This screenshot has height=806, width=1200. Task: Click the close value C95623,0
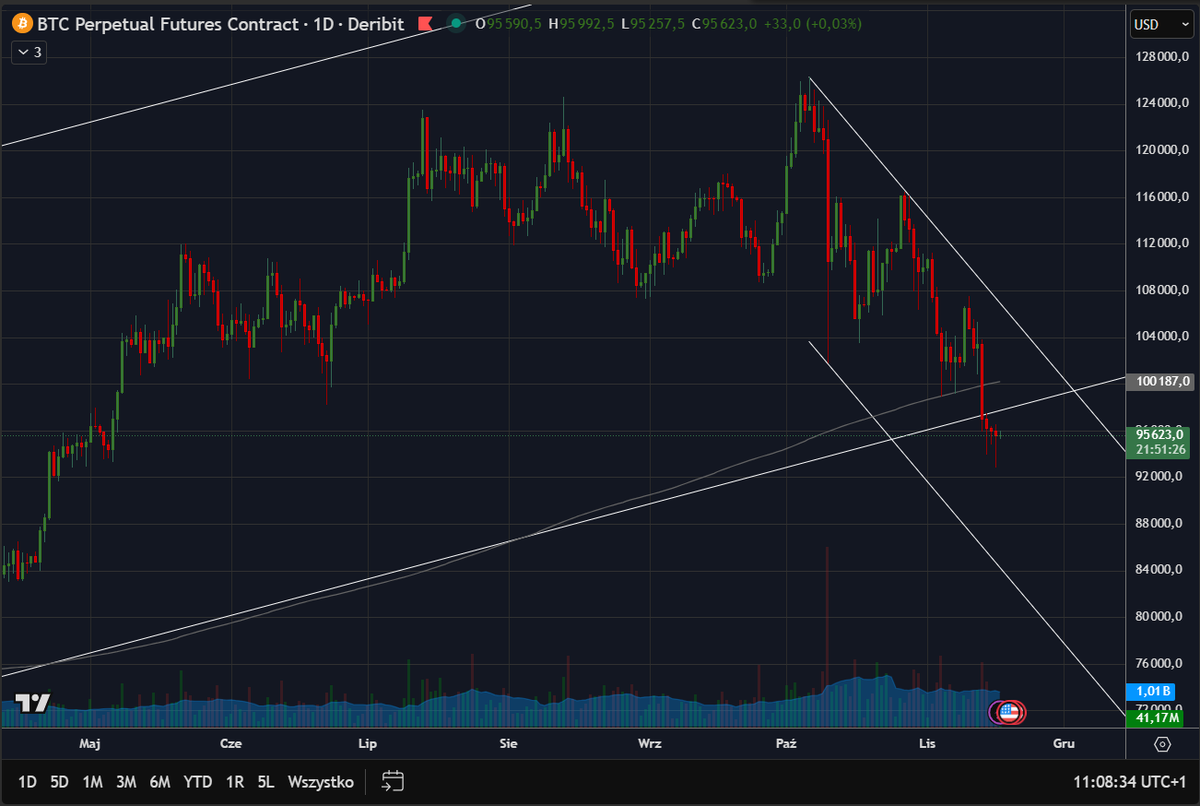point(724,23)
